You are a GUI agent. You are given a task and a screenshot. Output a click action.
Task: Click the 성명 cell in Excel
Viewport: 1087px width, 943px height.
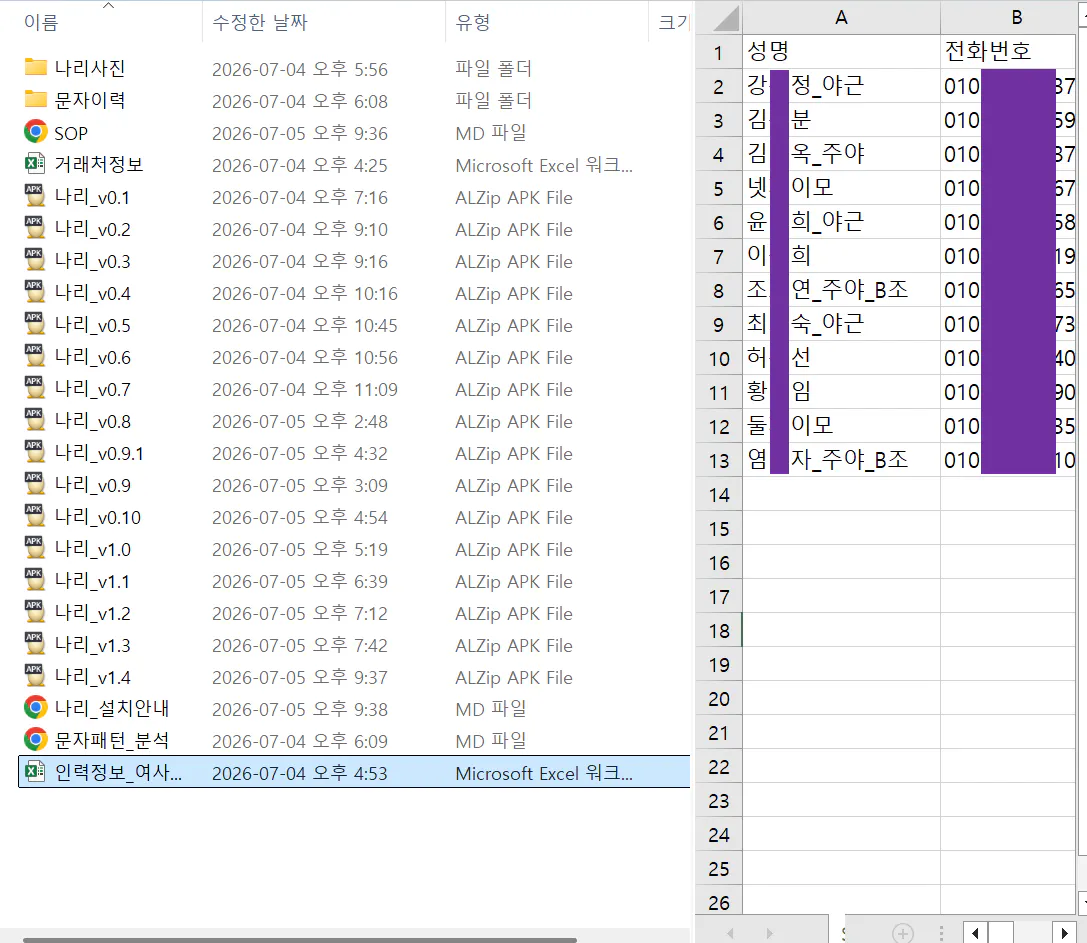(x=841, y=51)
